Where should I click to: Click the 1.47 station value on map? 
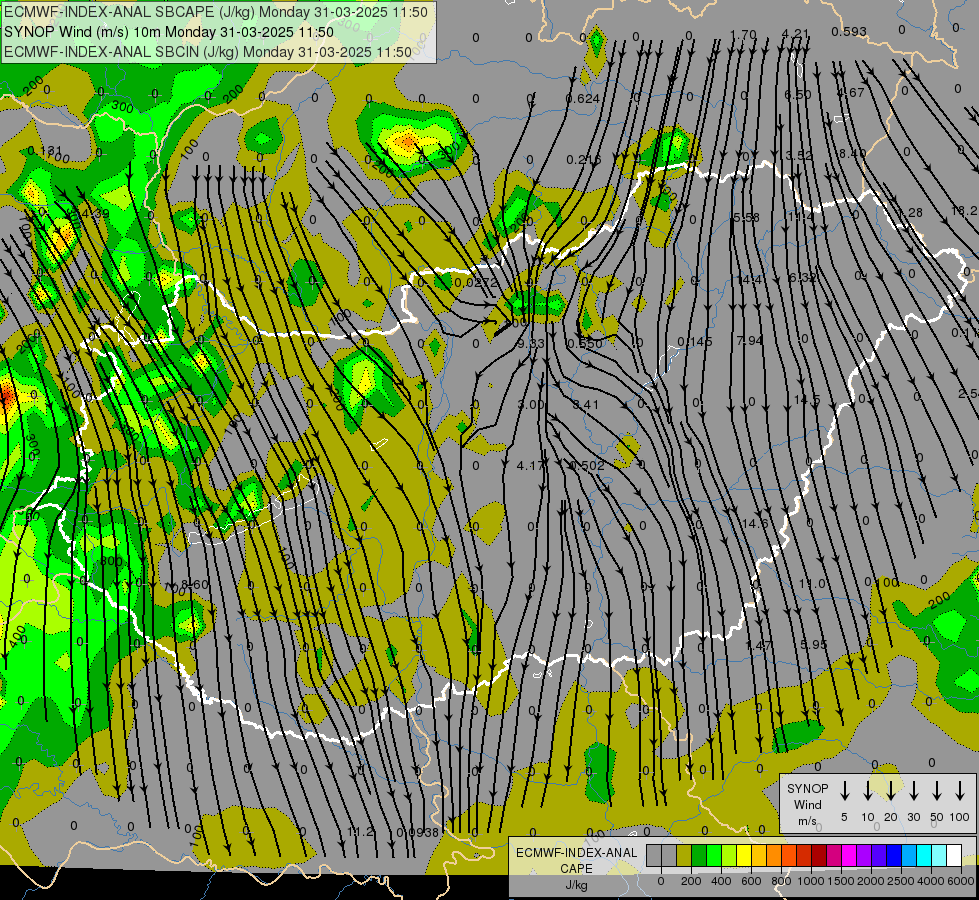(759, 645)
